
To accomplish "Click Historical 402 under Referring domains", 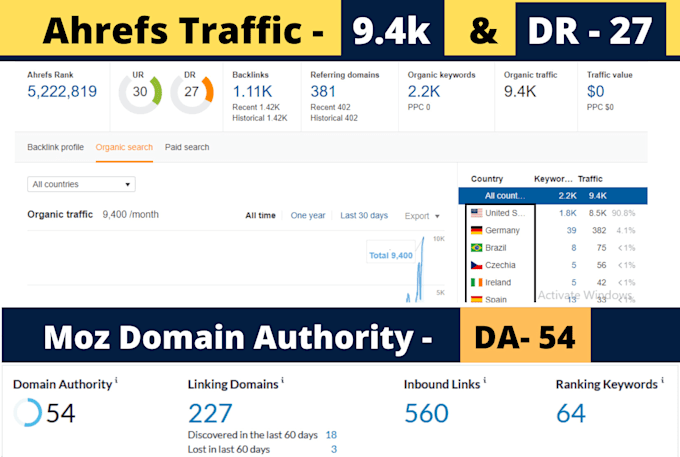I will (x=334, y=118).
